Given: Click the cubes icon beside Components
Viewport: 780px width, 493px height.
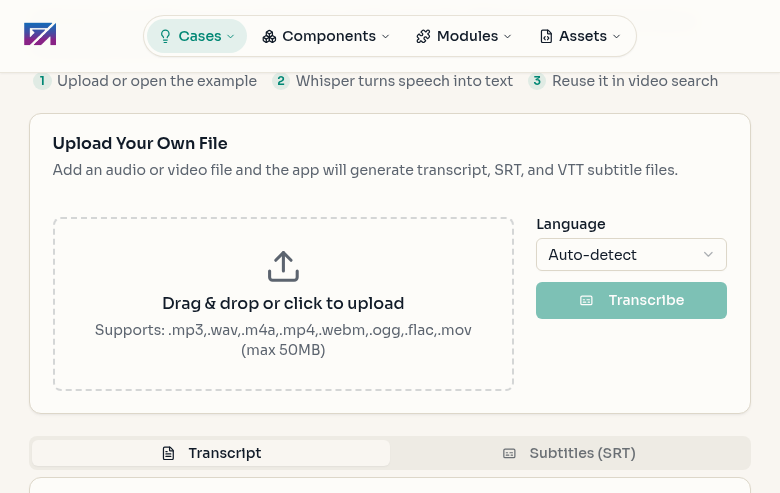Looking at the screenshot, I should [269, 36].
